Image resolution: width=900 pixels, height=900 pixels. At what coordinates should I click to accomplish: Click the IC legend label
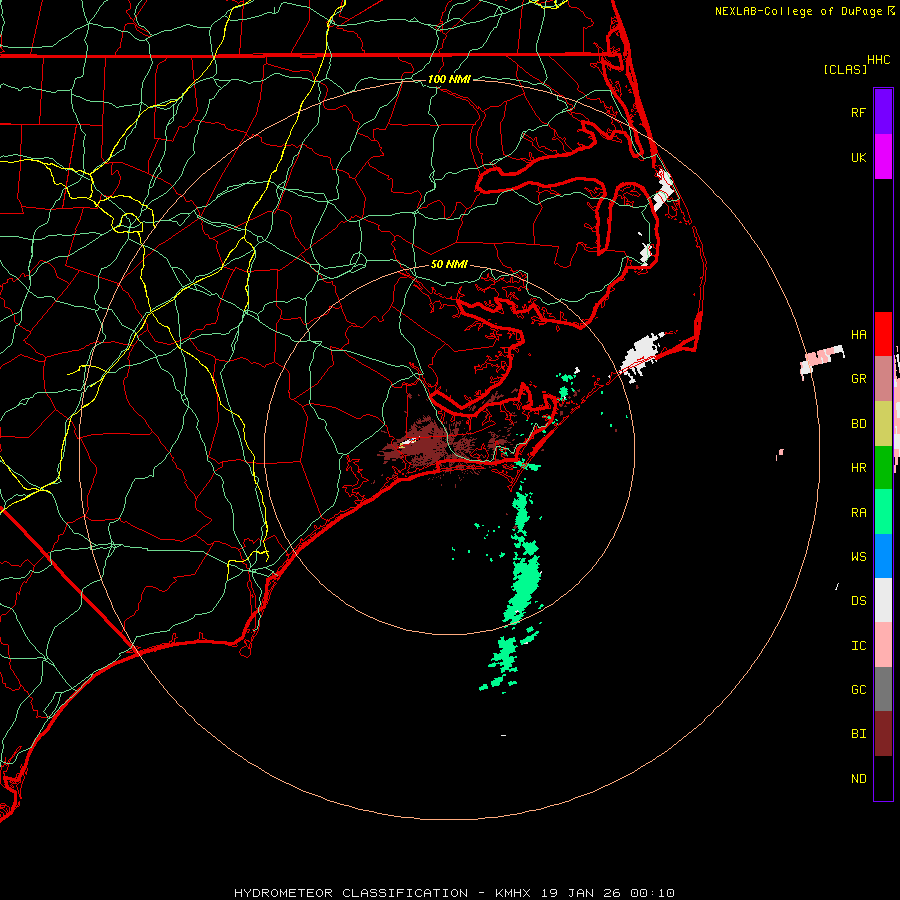coord(858,646)
